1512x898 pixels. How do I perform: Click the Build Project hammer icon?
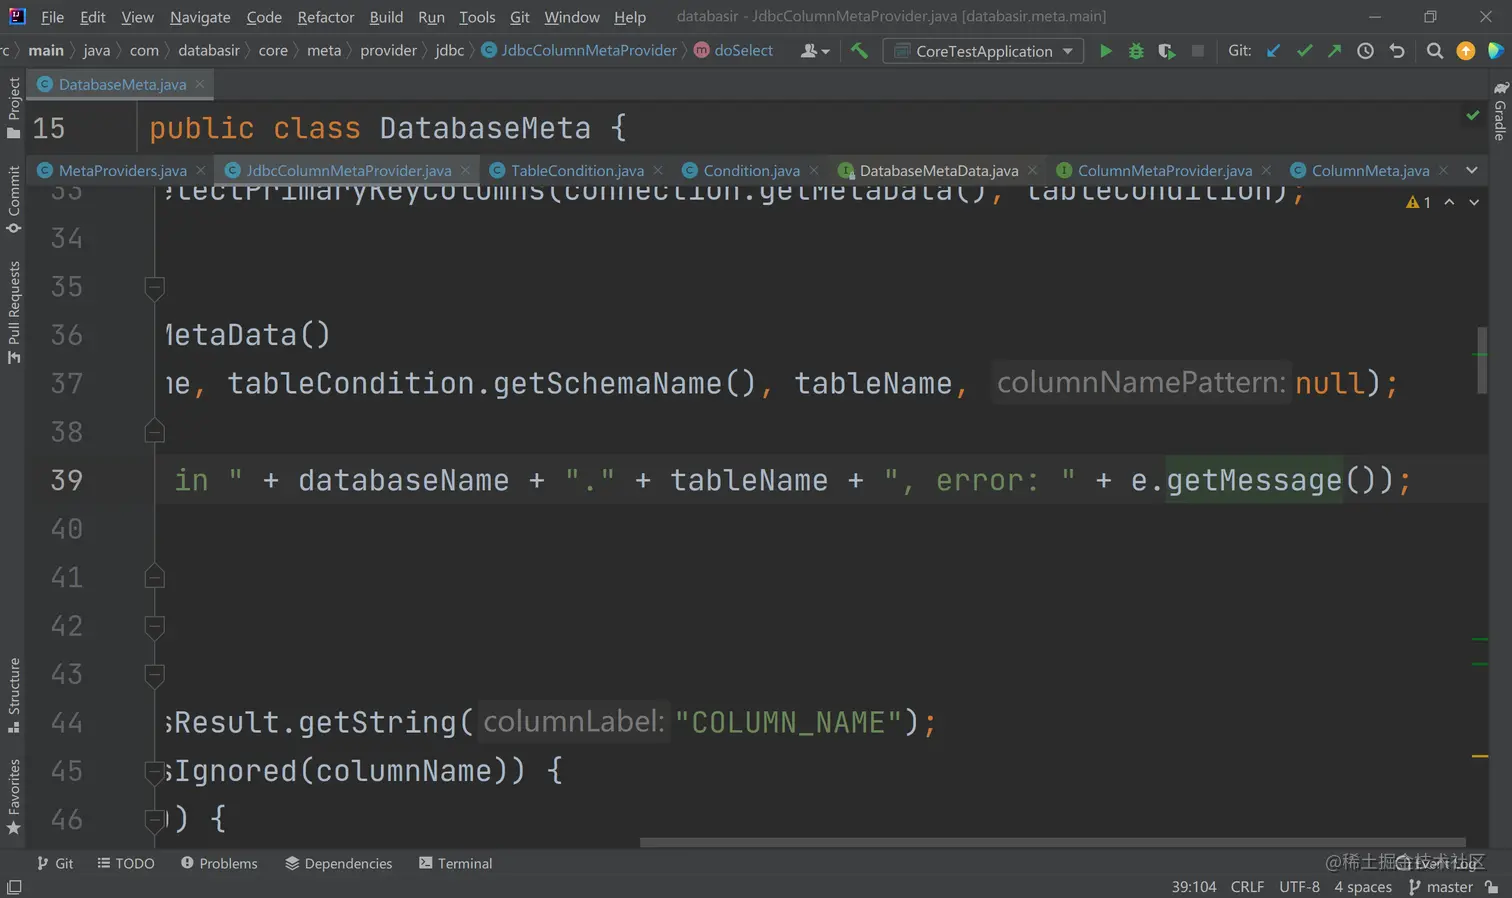click(859, 50)
